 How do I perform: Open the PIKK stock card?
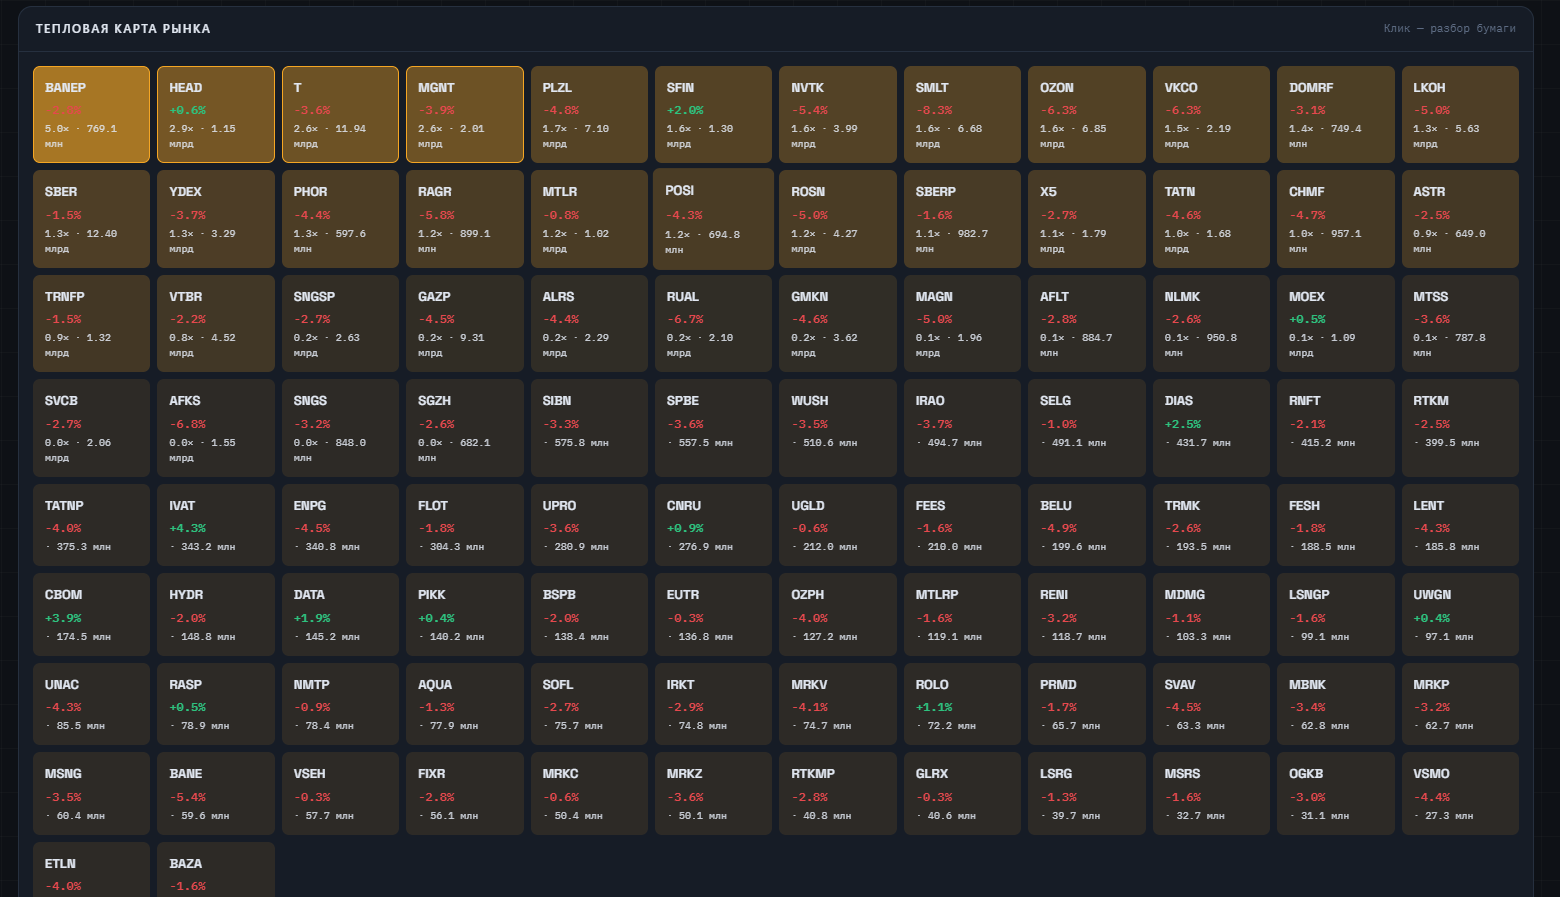point(465,614)
